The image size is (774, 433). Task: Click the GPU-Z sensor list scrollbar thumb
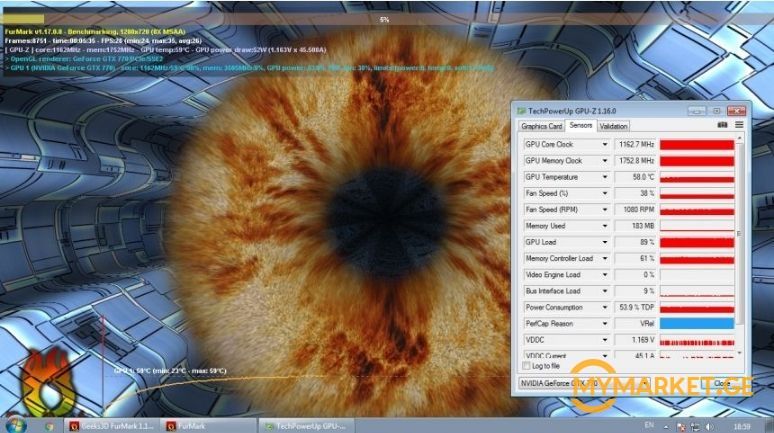[x=739, y=234]
